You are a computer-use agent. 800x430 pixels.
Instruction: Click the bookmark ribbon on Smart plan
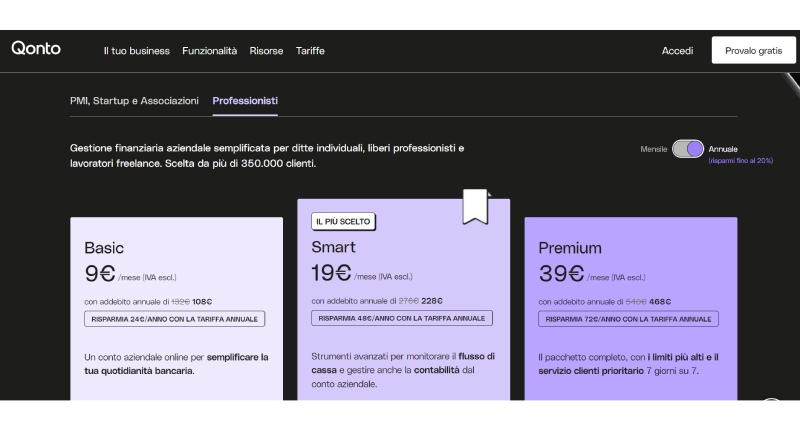click(x=475, y=206)
